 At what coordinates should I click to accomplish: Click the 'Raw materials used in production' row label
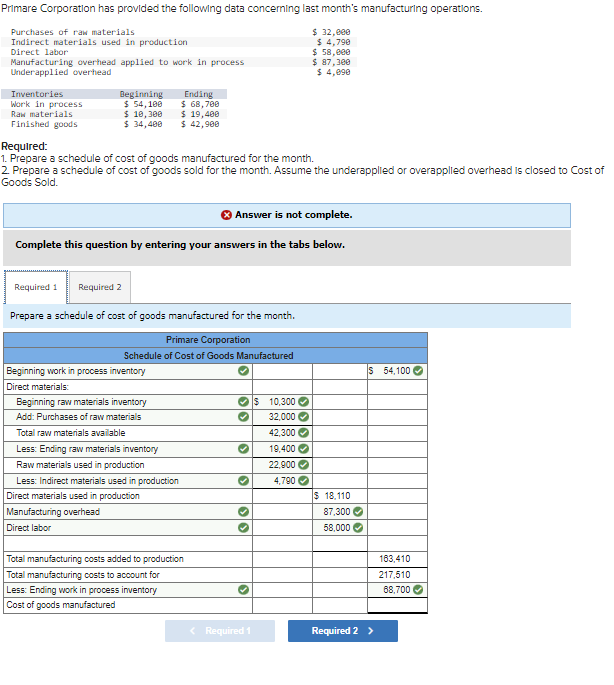pyautogui.click(x=80, y=465)
